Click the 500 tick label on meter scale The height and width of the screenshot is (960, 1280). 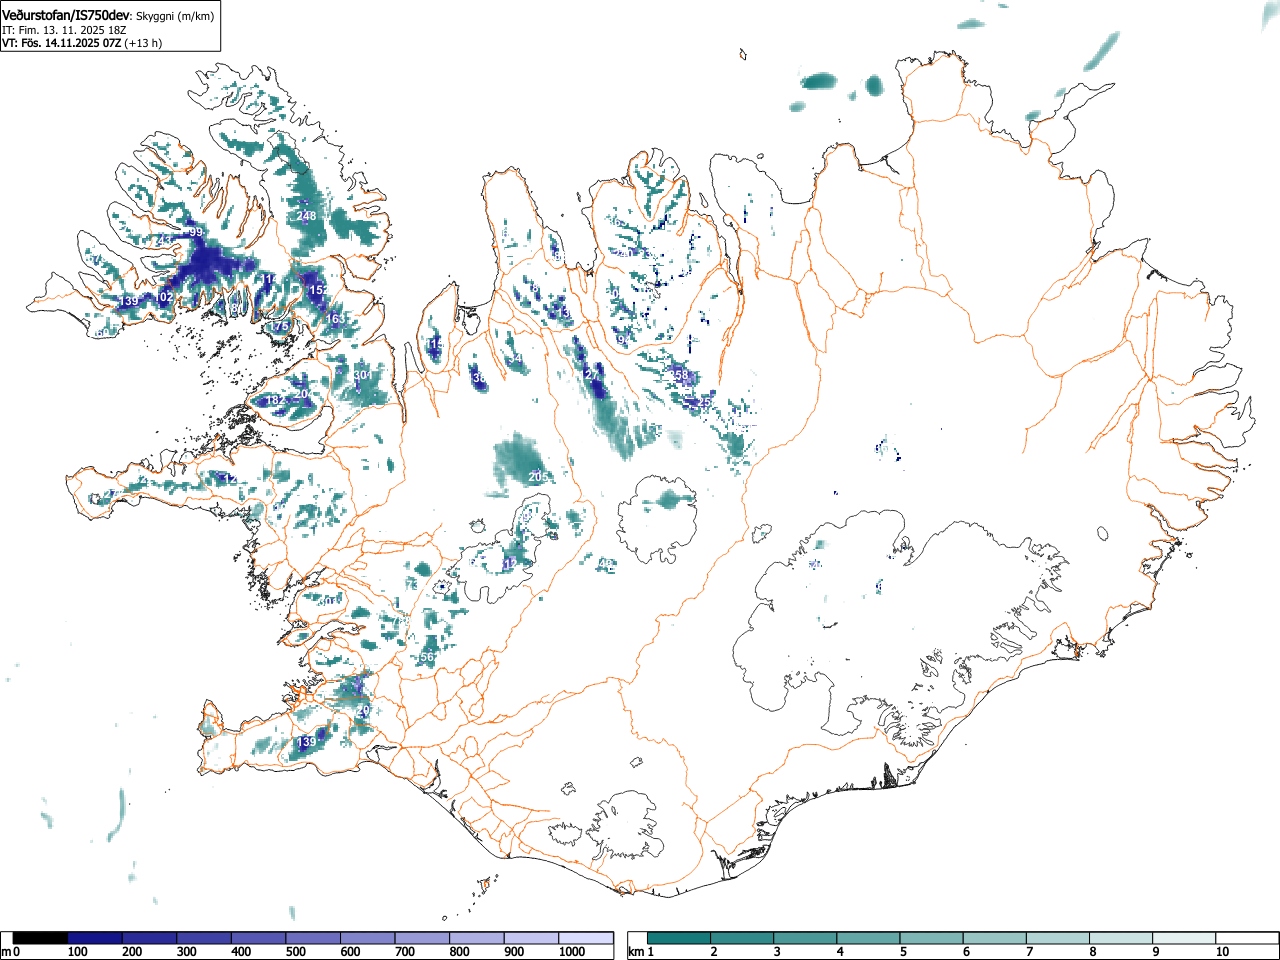click(x=296, y=952)
